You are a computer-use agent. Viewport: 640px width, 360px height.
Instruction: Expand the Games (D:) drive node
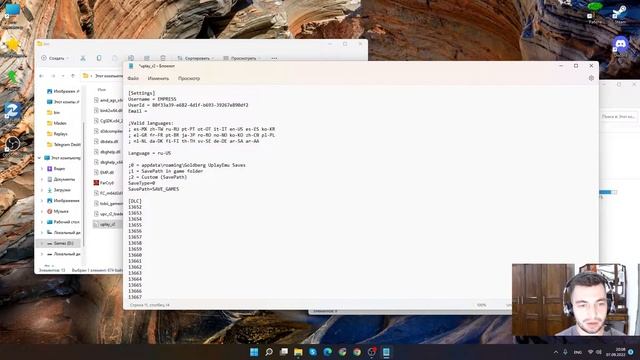click(42, 243)
